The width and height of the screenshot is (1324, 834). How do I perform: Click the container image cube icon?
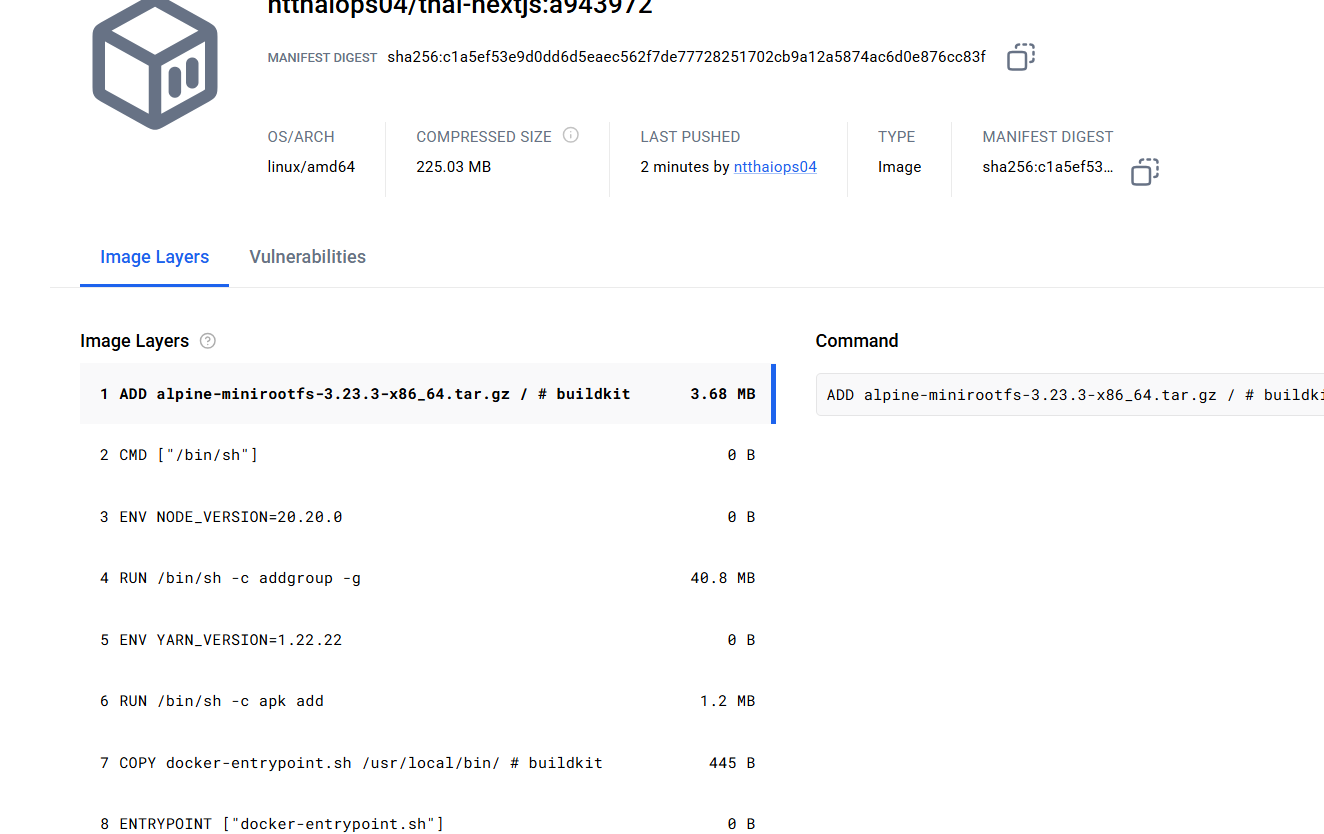(x=155, y=64)
